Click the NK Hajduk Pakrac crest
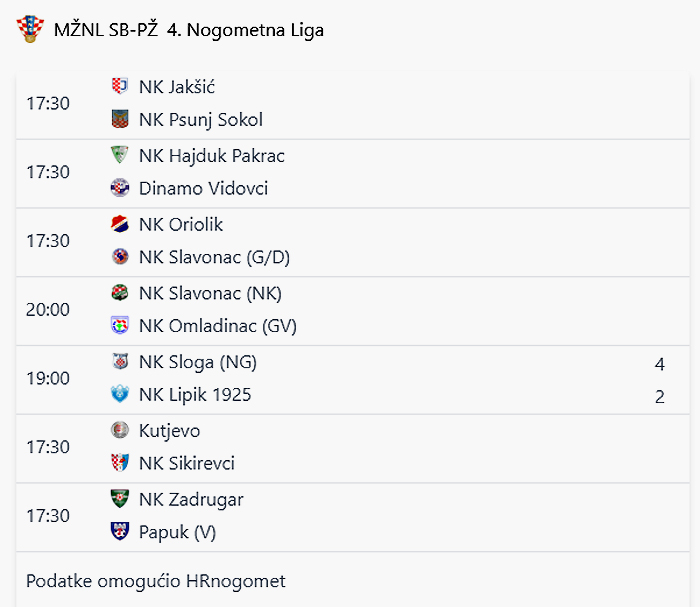 click(x=120, y=155)
